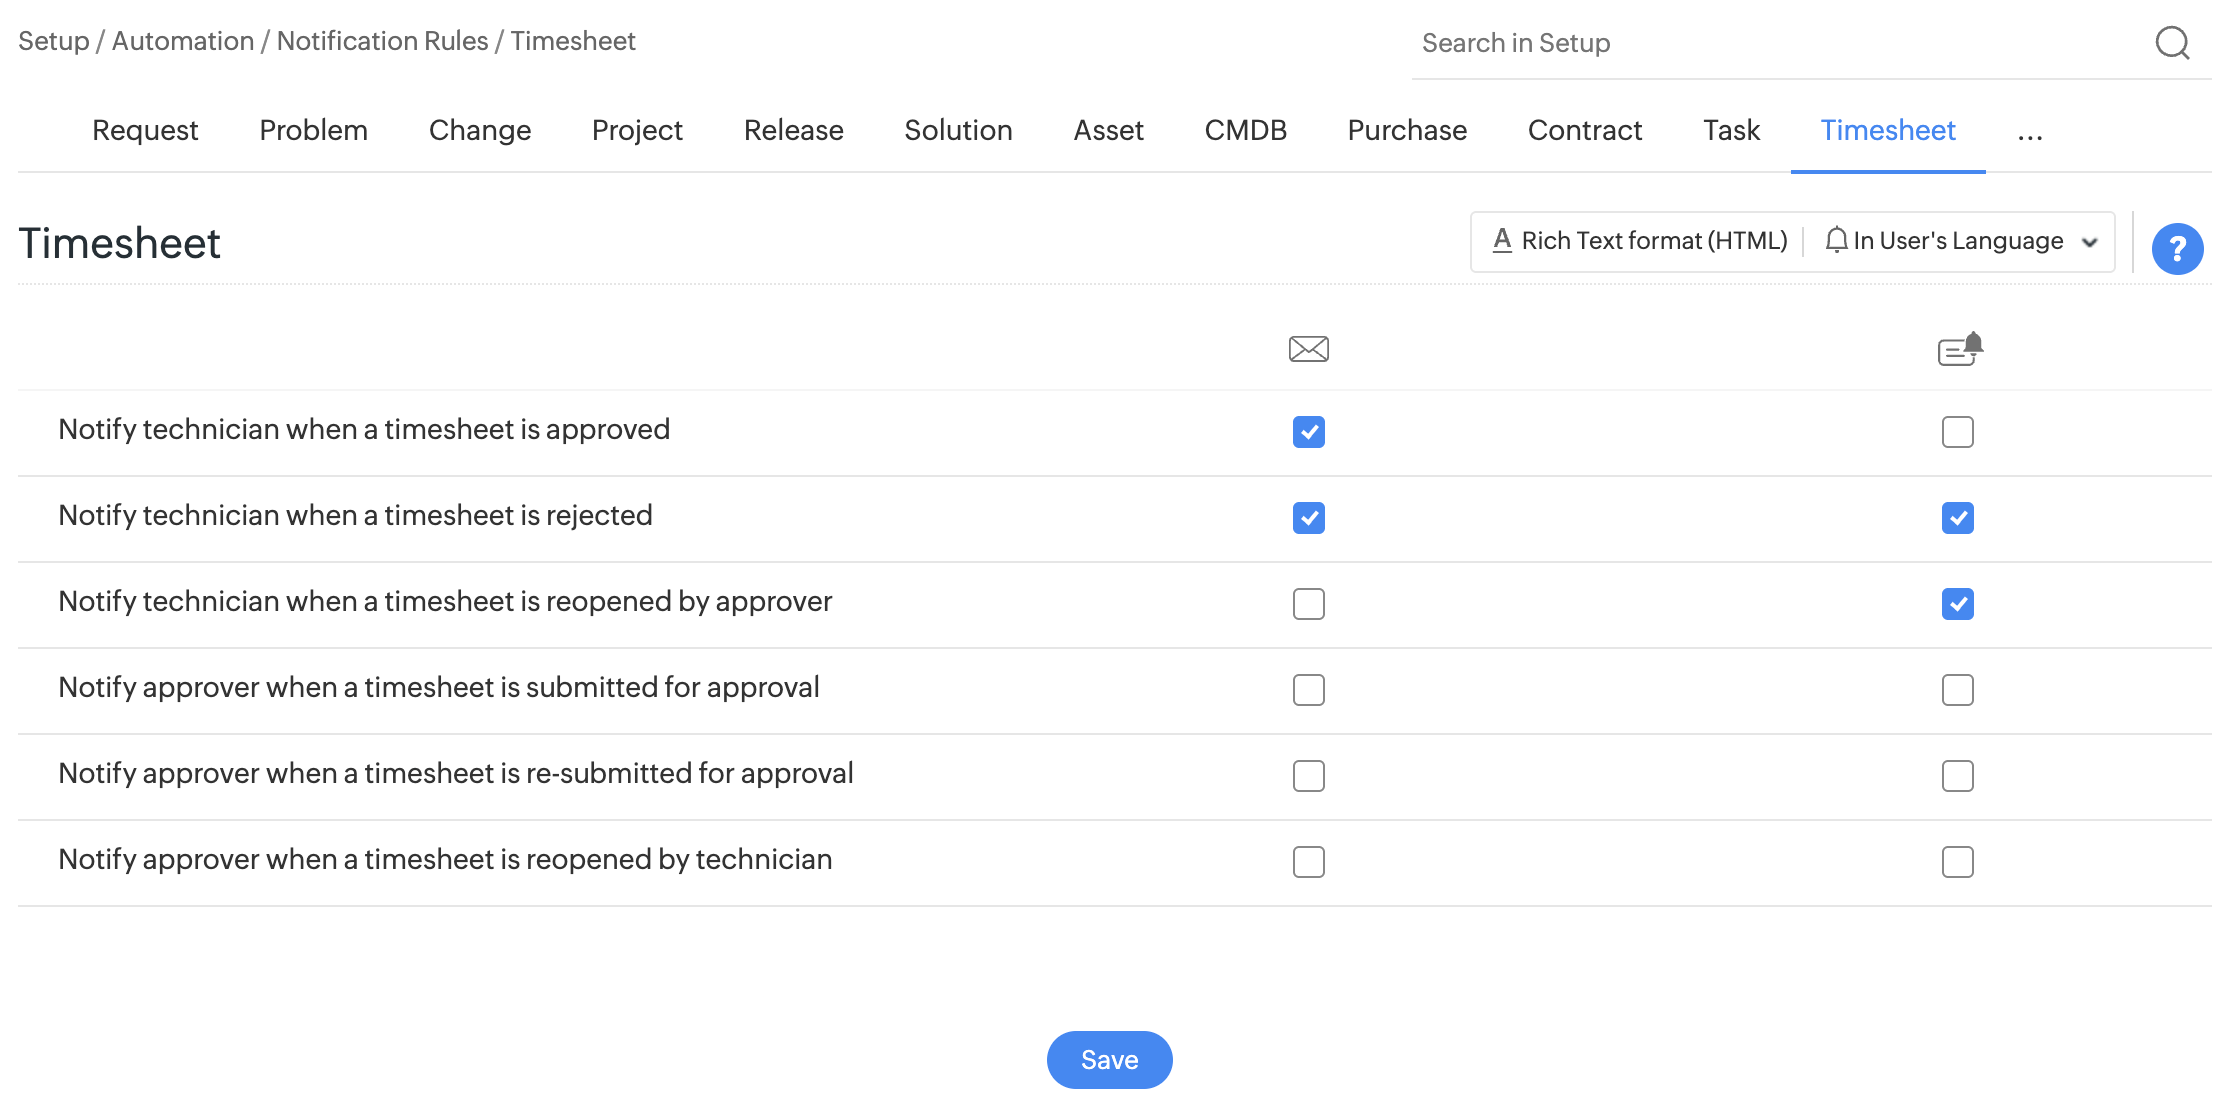Expand the In User's Language dropdown arrow
Screen dimensions: 2220x1104
(x=2089, y=242)
